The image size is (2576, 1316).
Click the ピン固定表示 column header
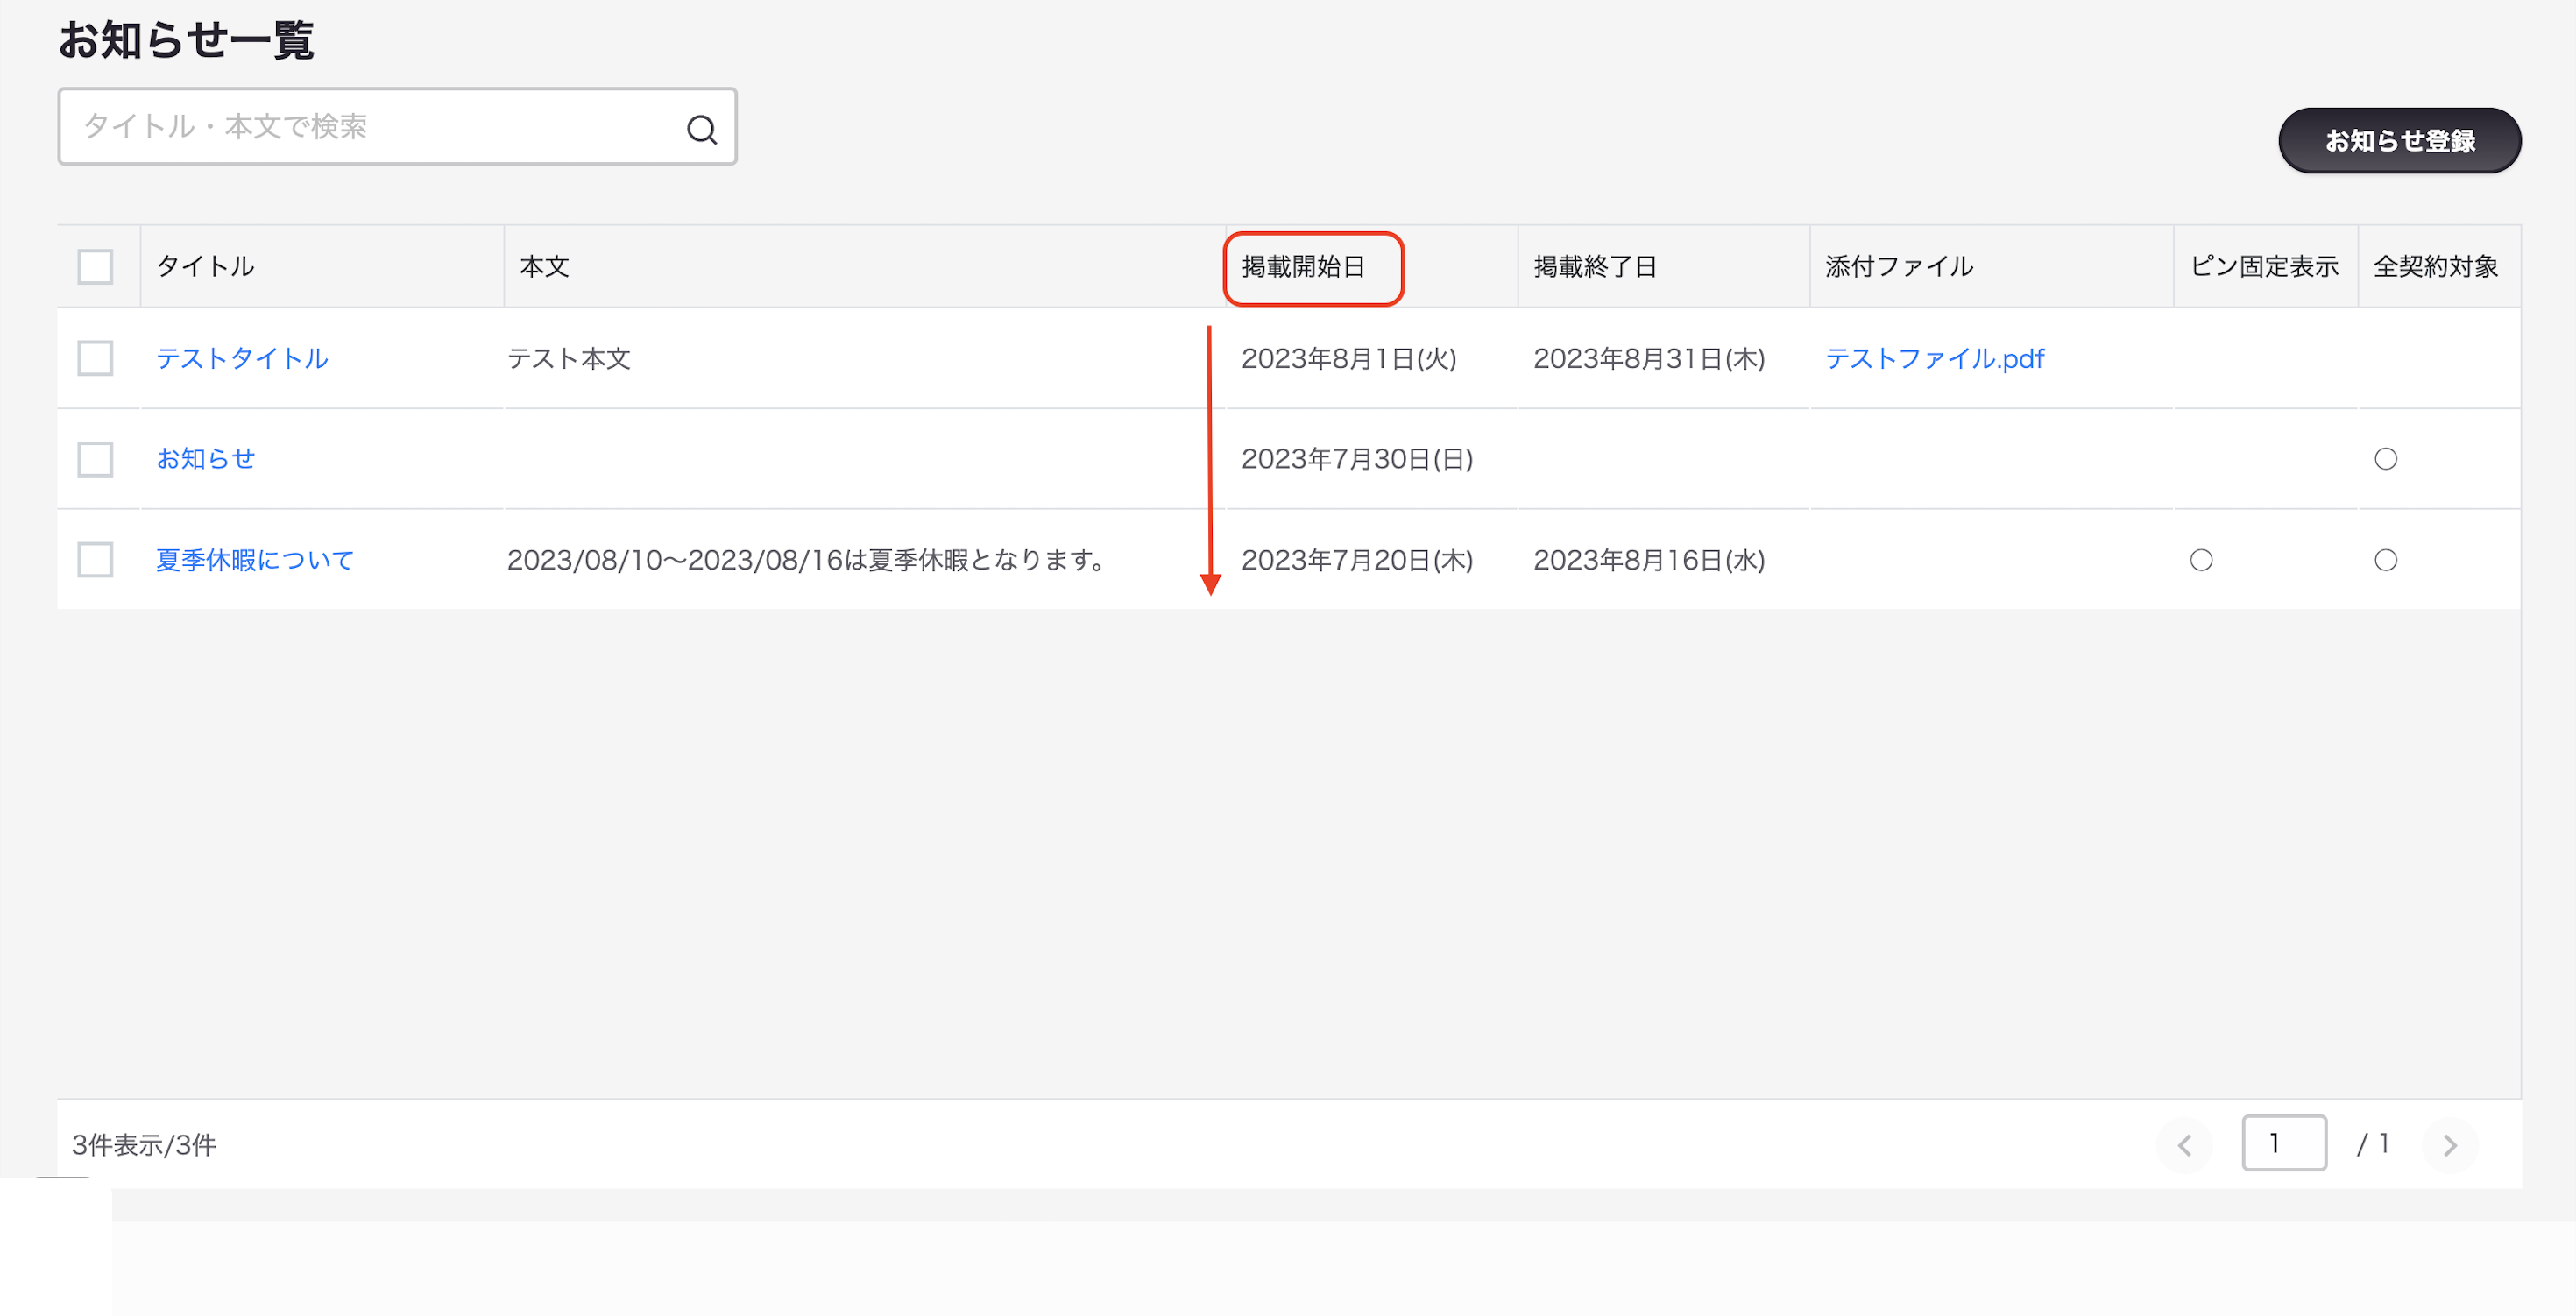2264,266
